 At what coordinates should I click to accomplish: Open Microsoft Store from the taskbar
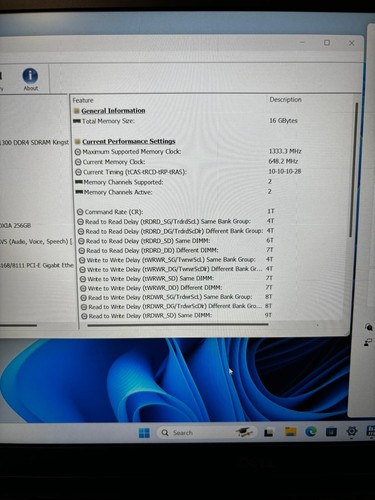[331, 432]
